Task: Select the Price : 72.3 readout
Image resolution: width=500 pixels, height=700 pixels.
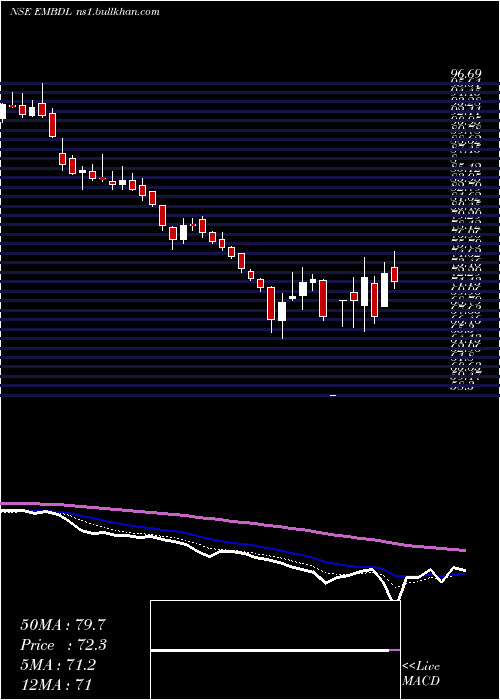Action: point(64,645)
